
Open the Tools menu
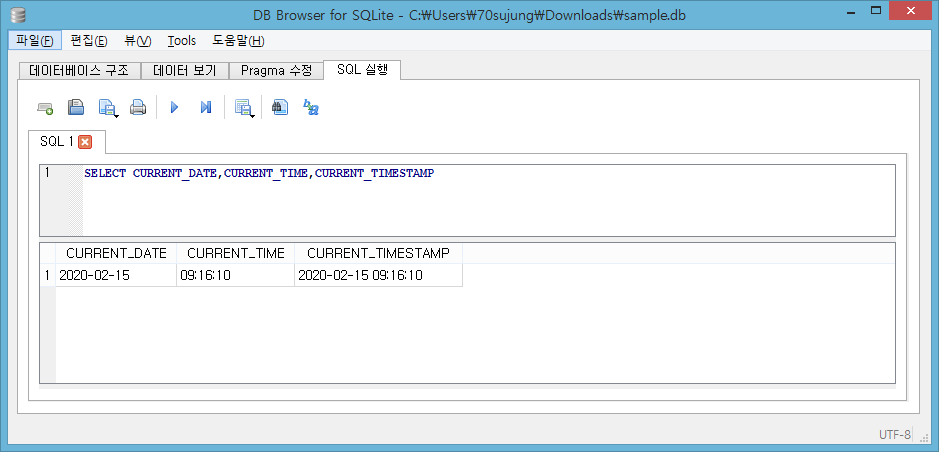pos(181,41)
